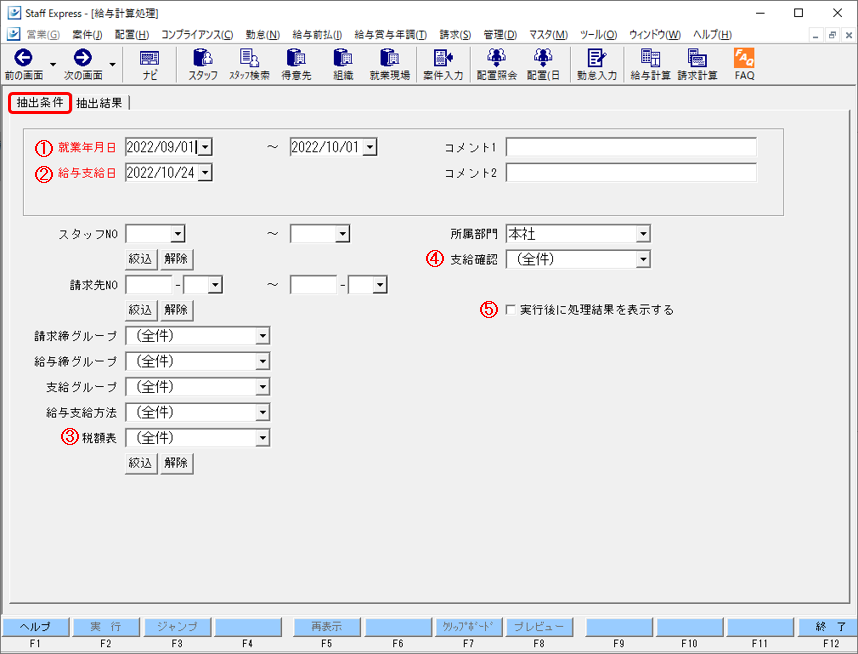Open the starting スタッフNO dropdown

point(177,234)
